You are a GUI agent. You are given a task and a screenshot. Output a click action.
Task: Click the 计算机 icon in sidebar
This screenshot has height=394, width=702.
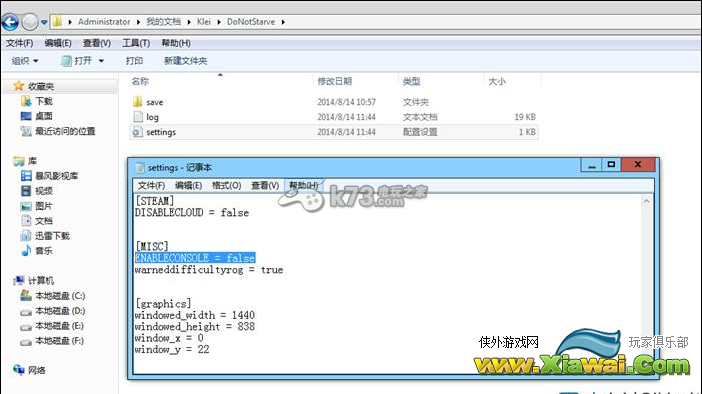(x=19, y=281)
